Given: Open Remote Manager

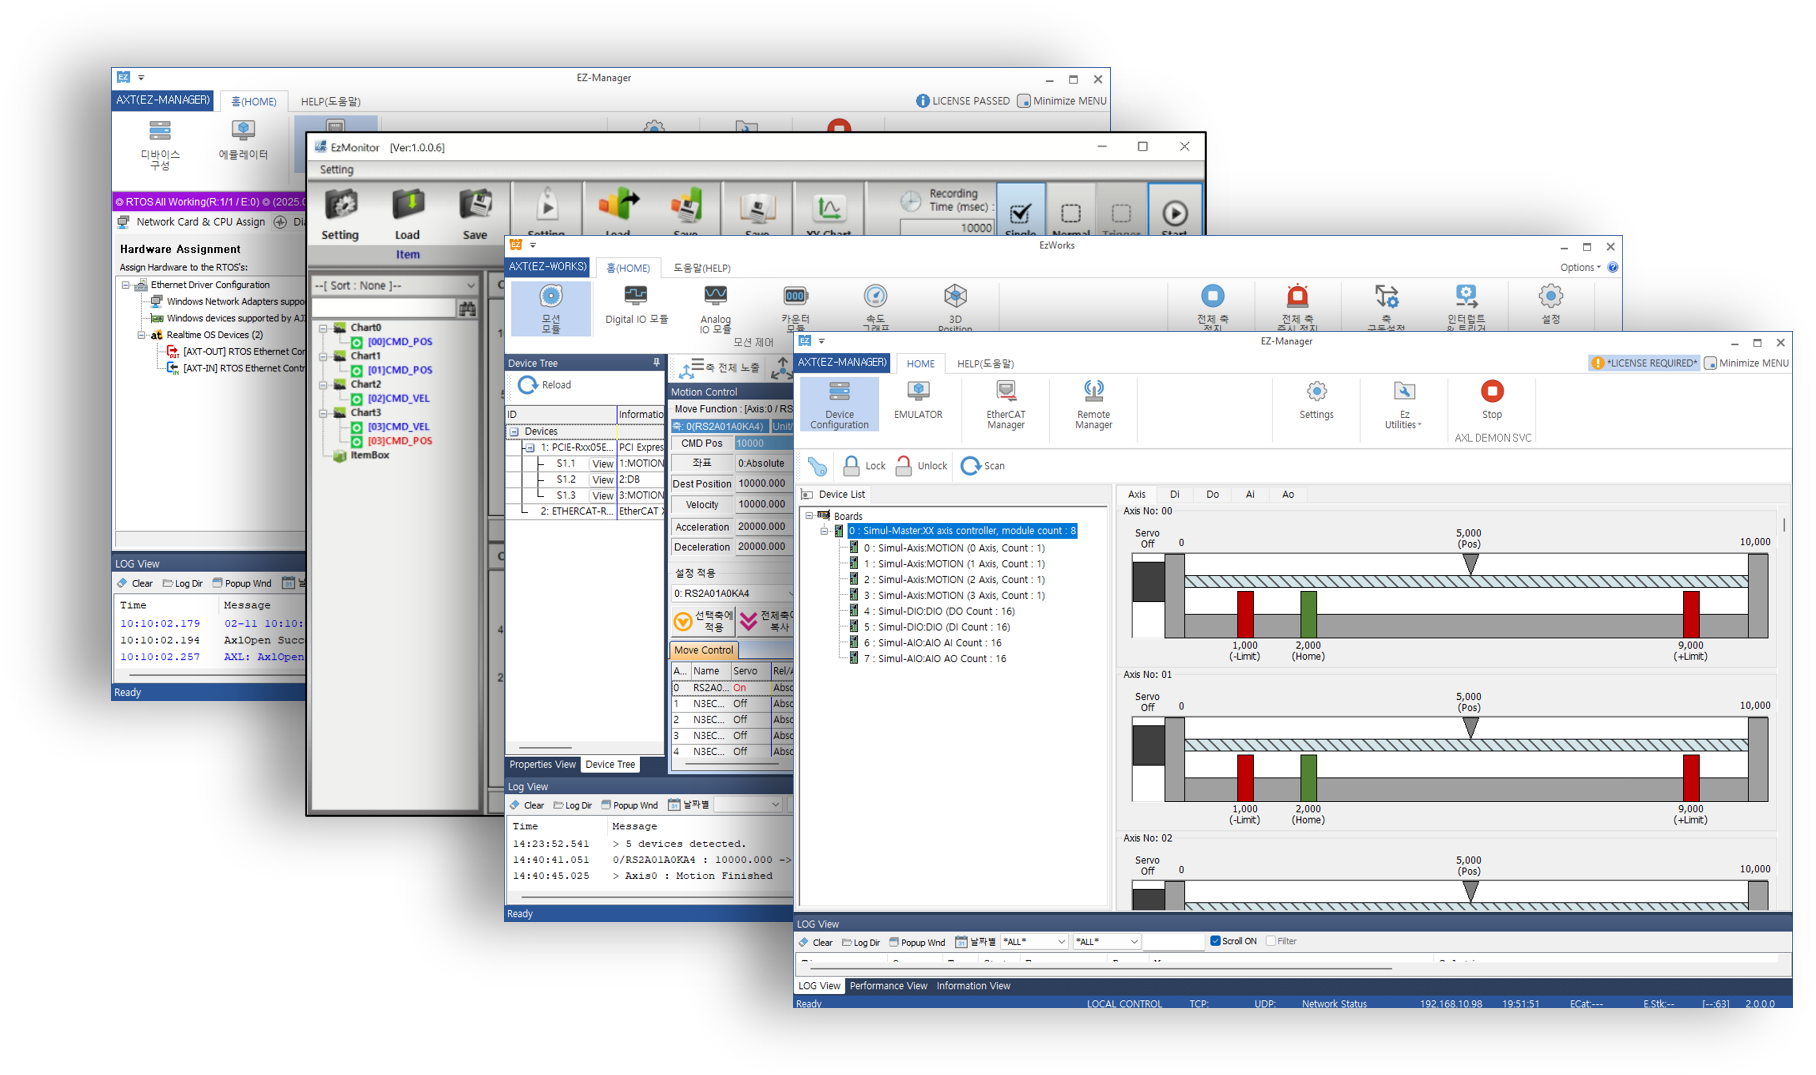Looking at the screenshot, I should (x=1093, y=404).
